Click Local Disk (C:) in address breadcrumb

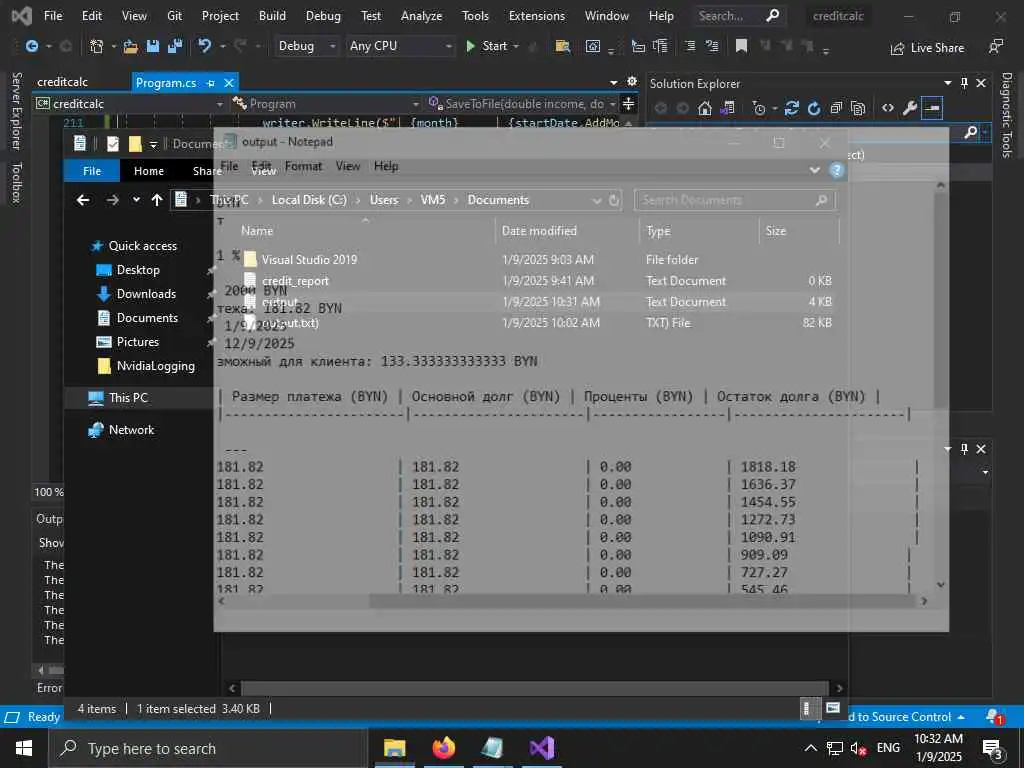pos(309,200)
